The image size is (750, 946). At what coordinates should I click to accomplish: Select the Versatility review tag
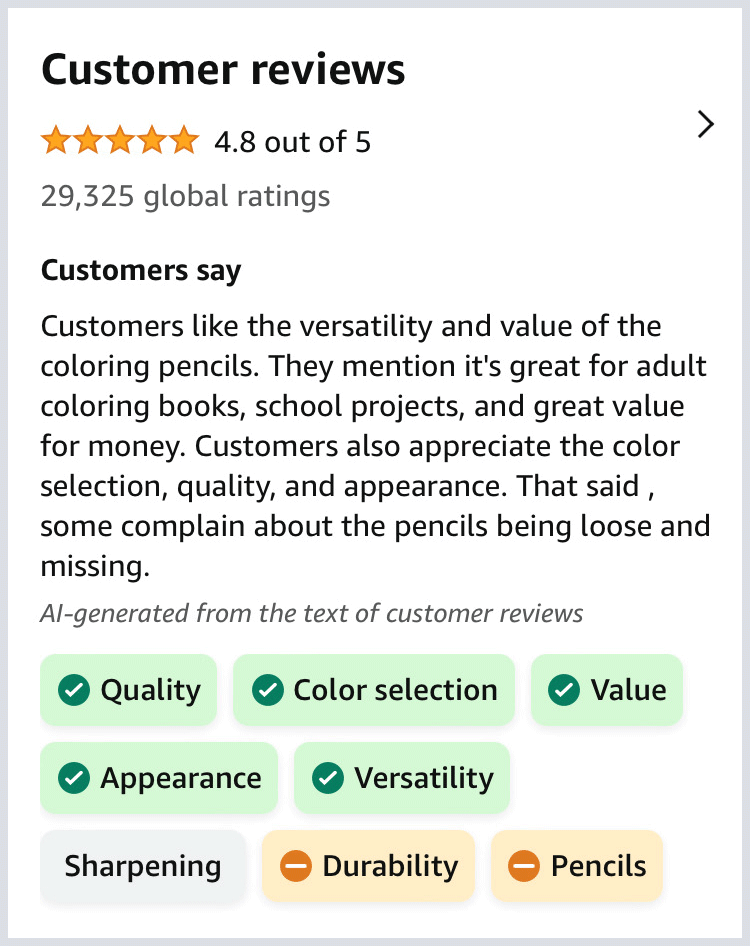coord(401,777)
